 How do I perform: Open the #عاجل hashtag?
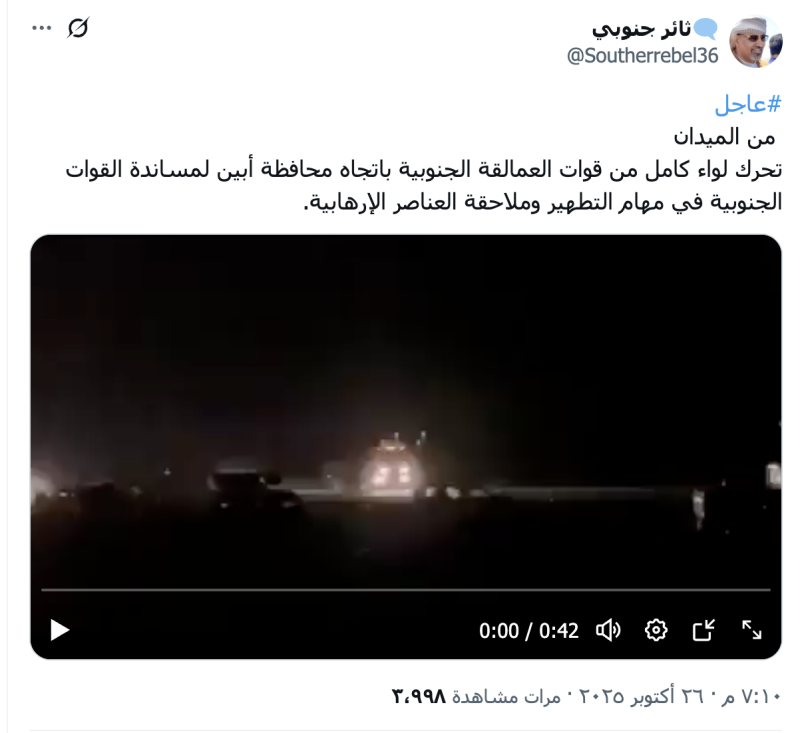tap(747, 104)
